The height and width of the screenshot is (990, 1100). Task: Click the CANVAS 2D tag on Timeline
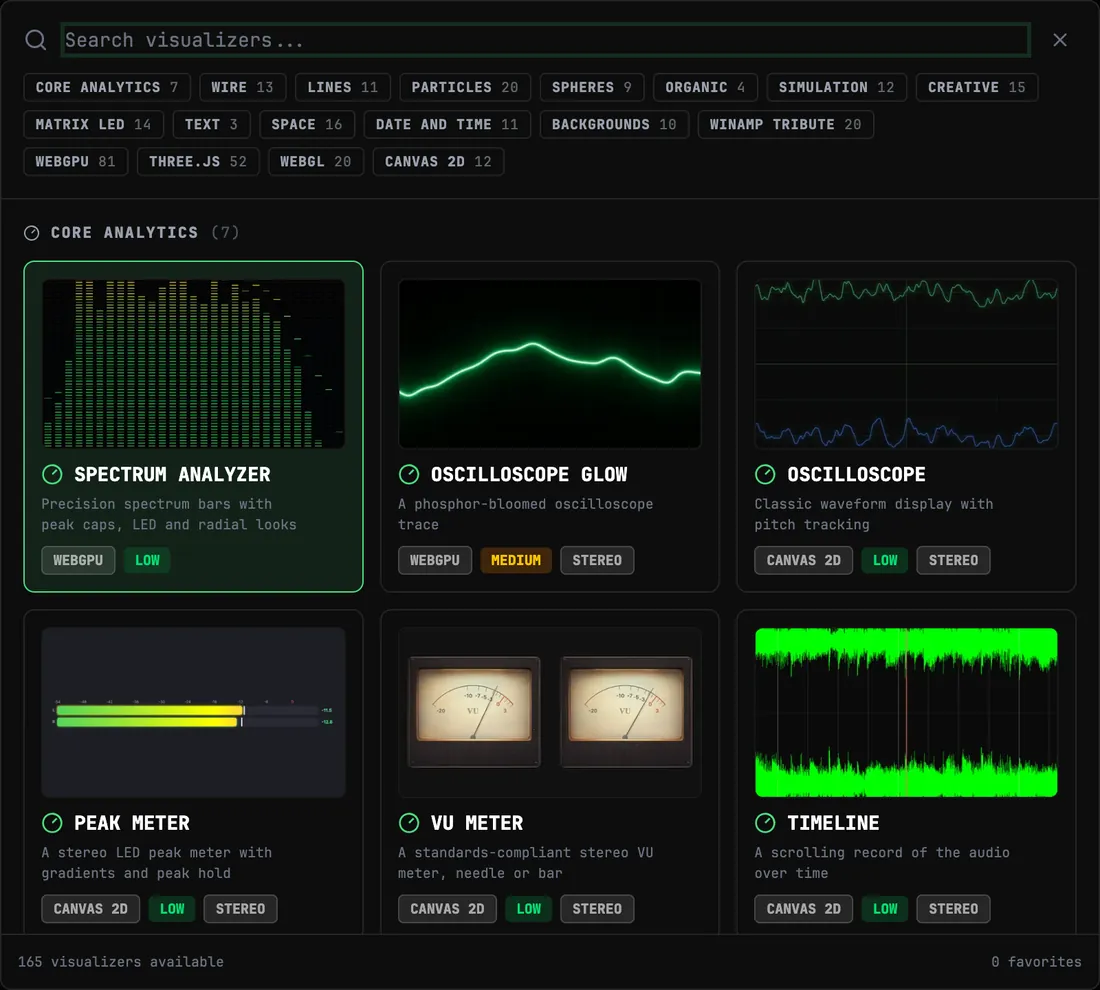click(803, 909)
